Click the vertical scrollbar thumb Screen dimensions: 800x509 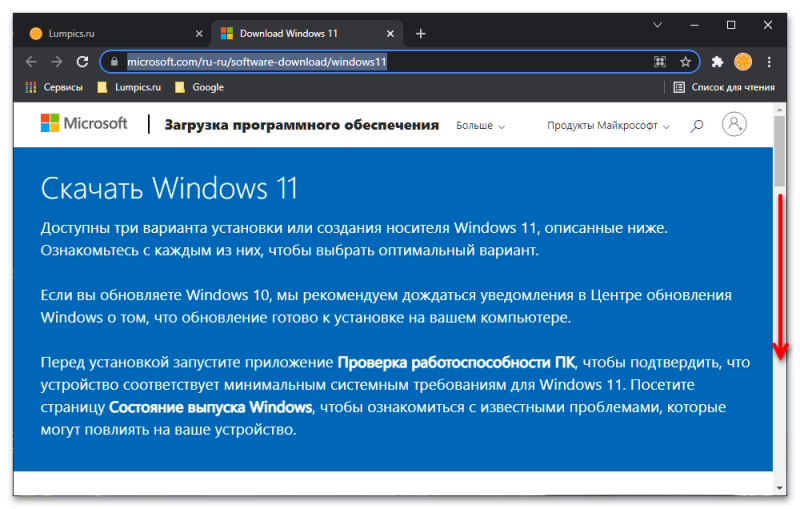click(x=780, y=150)
